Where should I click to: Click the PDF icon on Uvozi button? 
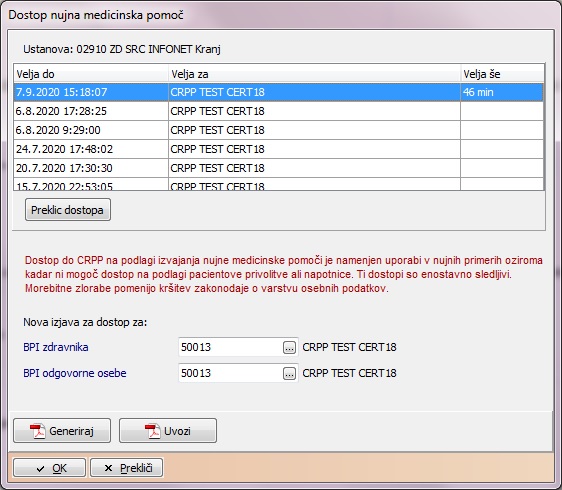coord(153,431)
